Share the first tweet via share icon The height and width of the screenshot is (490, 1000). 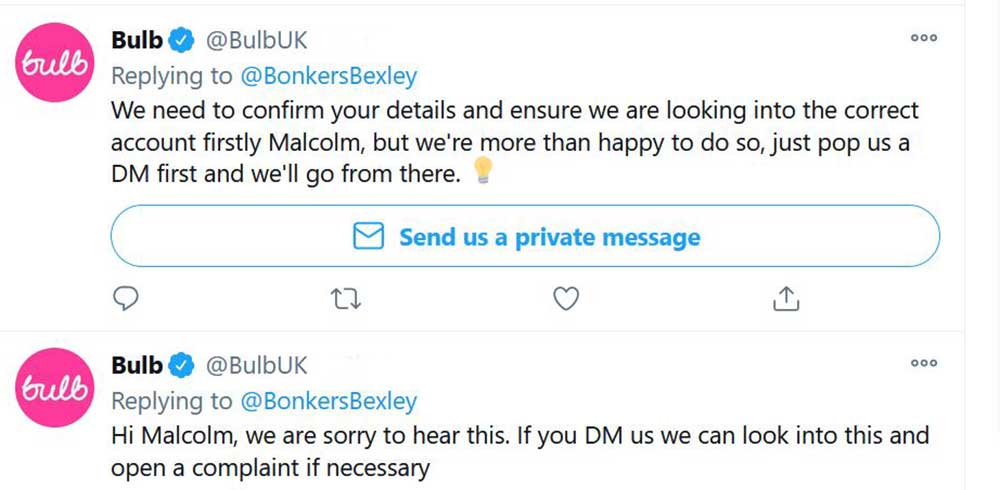(x=787, y=297)
